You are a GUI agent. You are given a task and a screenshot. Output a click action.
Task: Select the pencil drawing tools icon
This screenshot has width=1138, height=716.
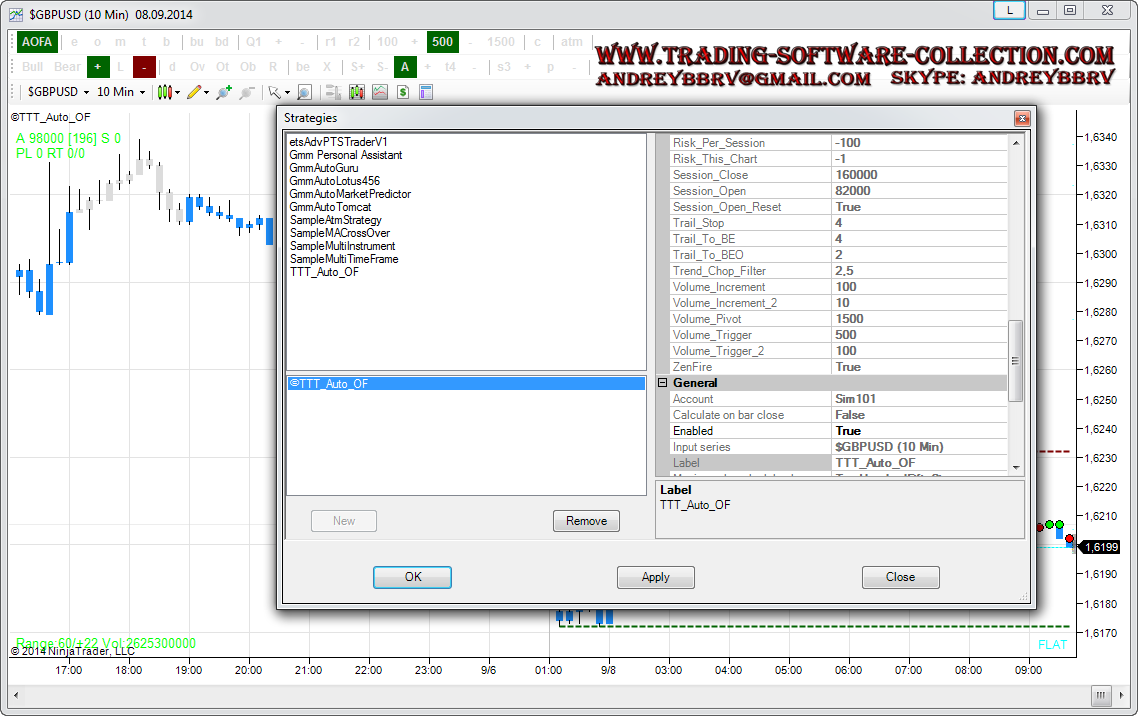[194, 92]
